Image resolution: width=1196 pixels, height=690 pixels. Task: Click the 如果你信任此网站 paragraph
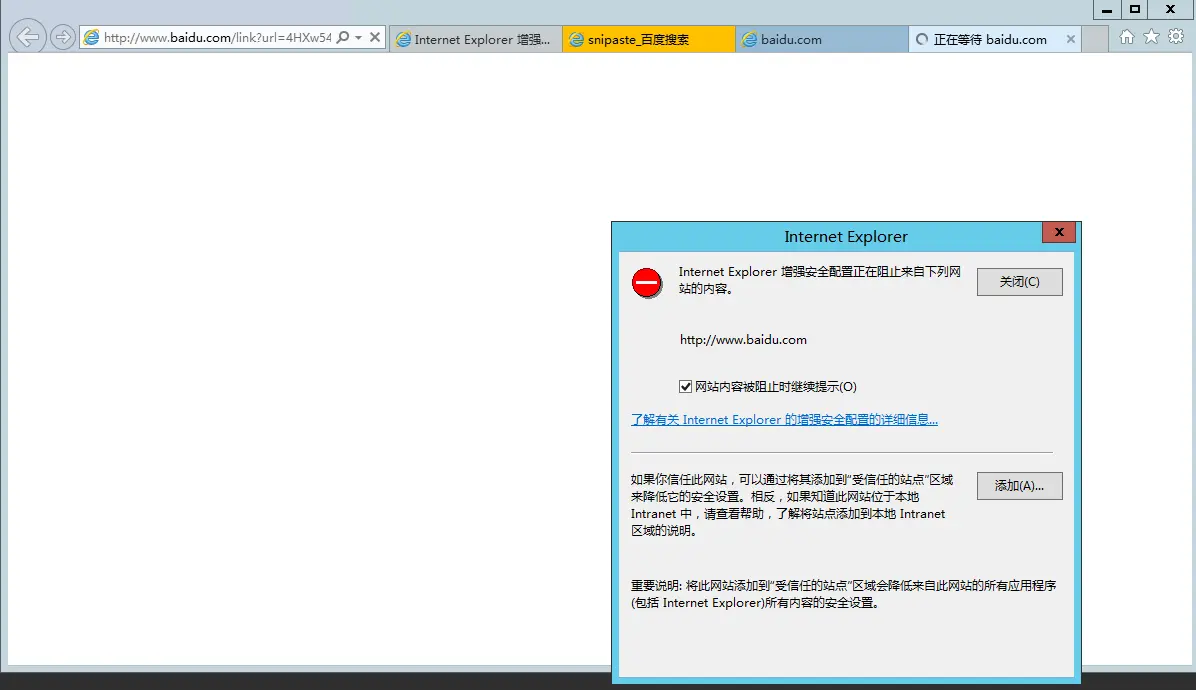point(792,505)
